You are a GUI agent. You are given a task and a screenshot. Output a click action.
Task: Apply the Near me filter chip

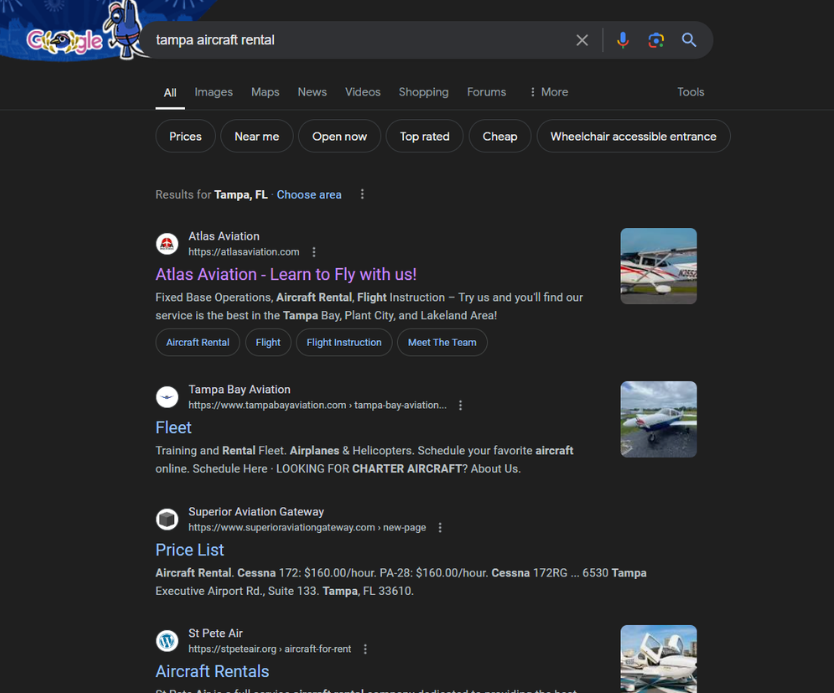coord(257,136)
